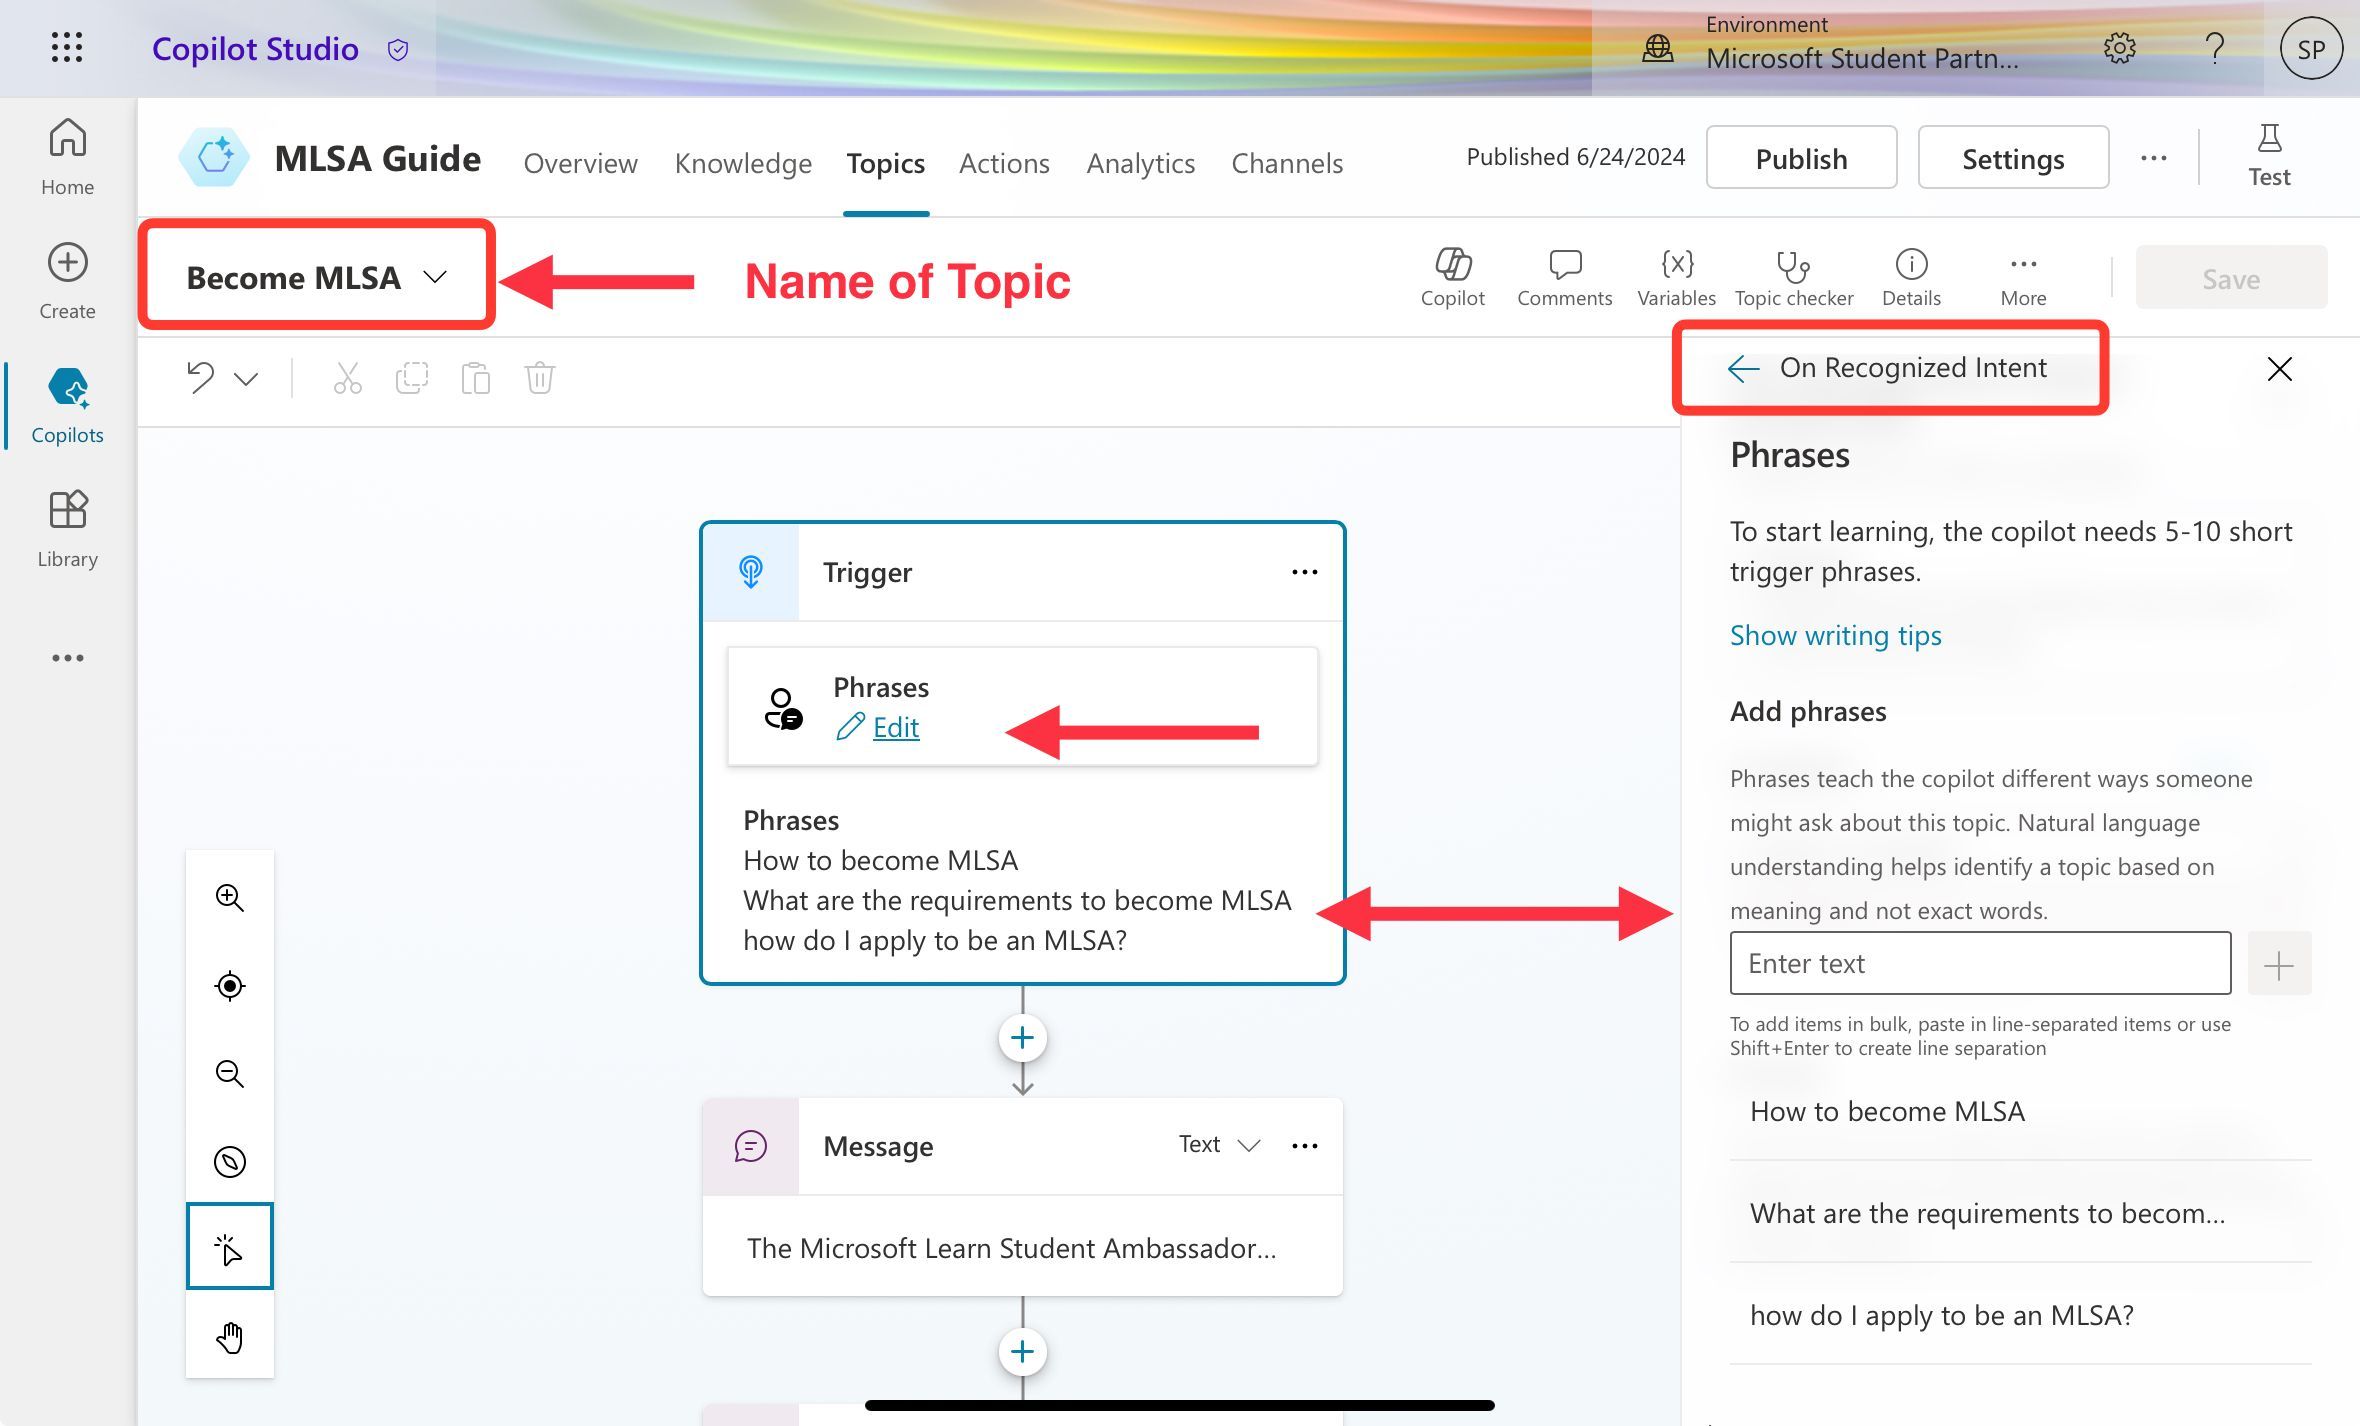Expand the undo history chevron
The height and width of the screenshot is (1426, 2360).
tap(246, 379)
